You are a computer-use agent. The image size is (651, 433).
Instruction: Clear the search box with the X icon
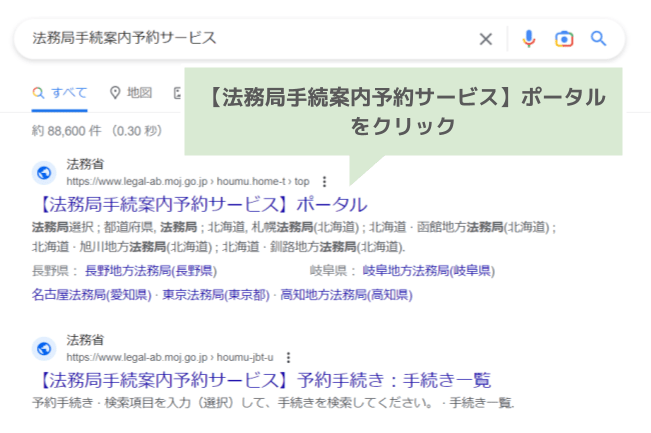point(485,39)
